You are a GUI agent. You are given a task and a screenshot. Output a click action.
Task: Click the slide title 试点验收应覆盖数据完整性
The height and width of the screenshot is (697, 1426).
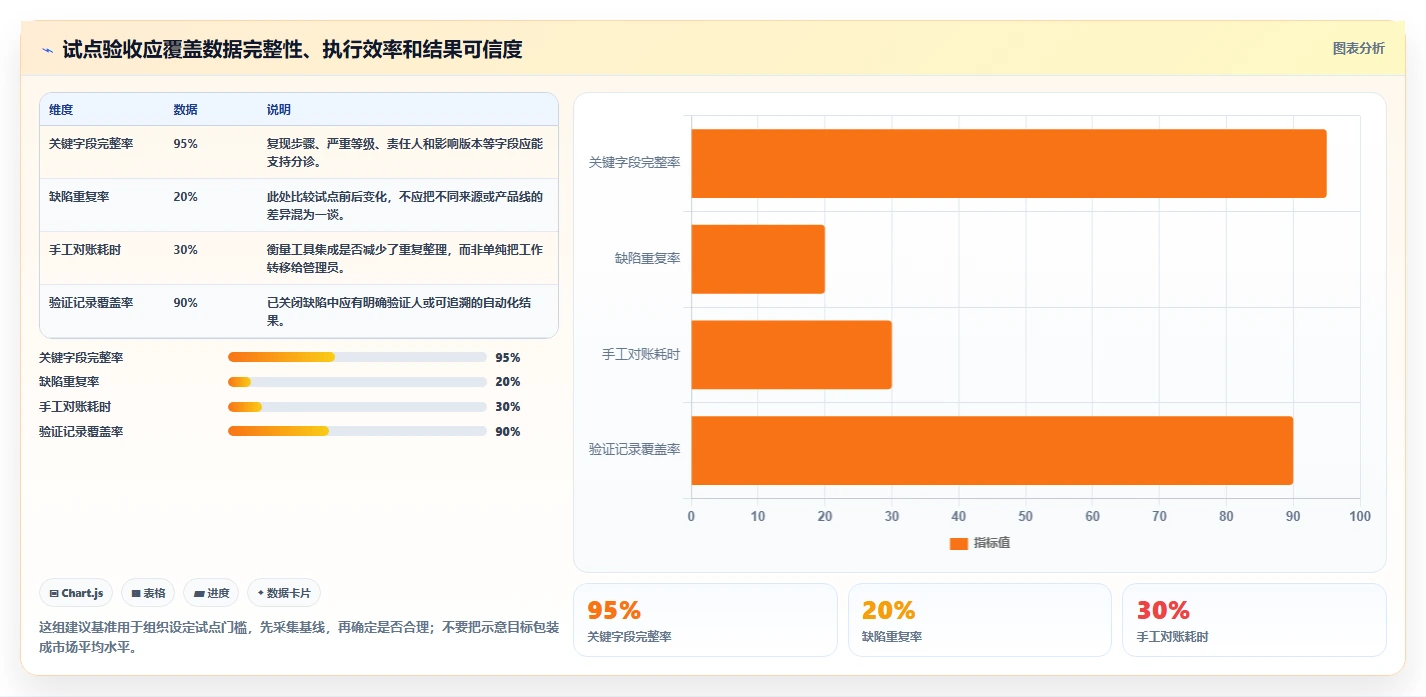pyautogui.click(x=292, y=49)
